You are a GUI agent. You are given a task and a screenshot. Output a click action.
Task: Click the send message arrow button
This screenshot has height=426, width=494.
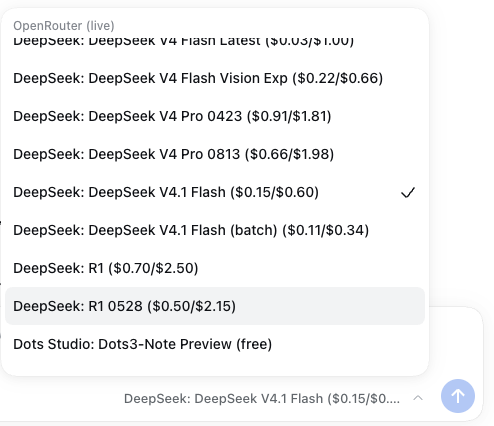pos(458,396)
